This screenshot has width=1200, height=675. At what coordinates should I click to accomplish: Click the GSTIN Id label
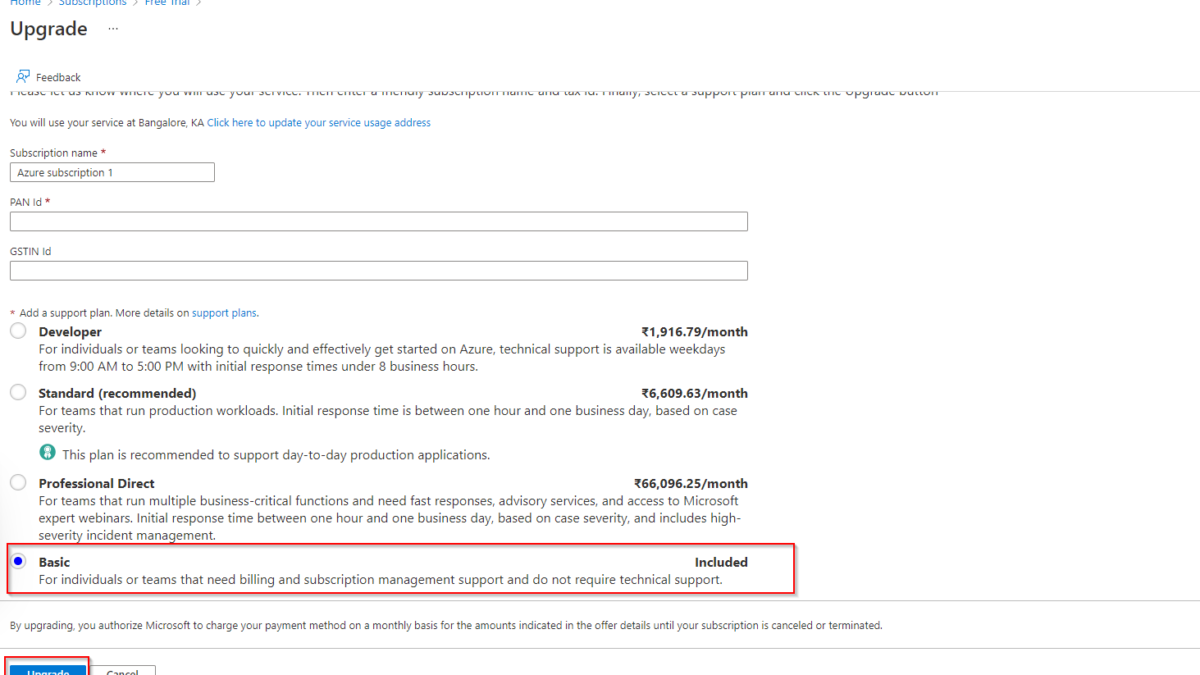tap(30, 251)
